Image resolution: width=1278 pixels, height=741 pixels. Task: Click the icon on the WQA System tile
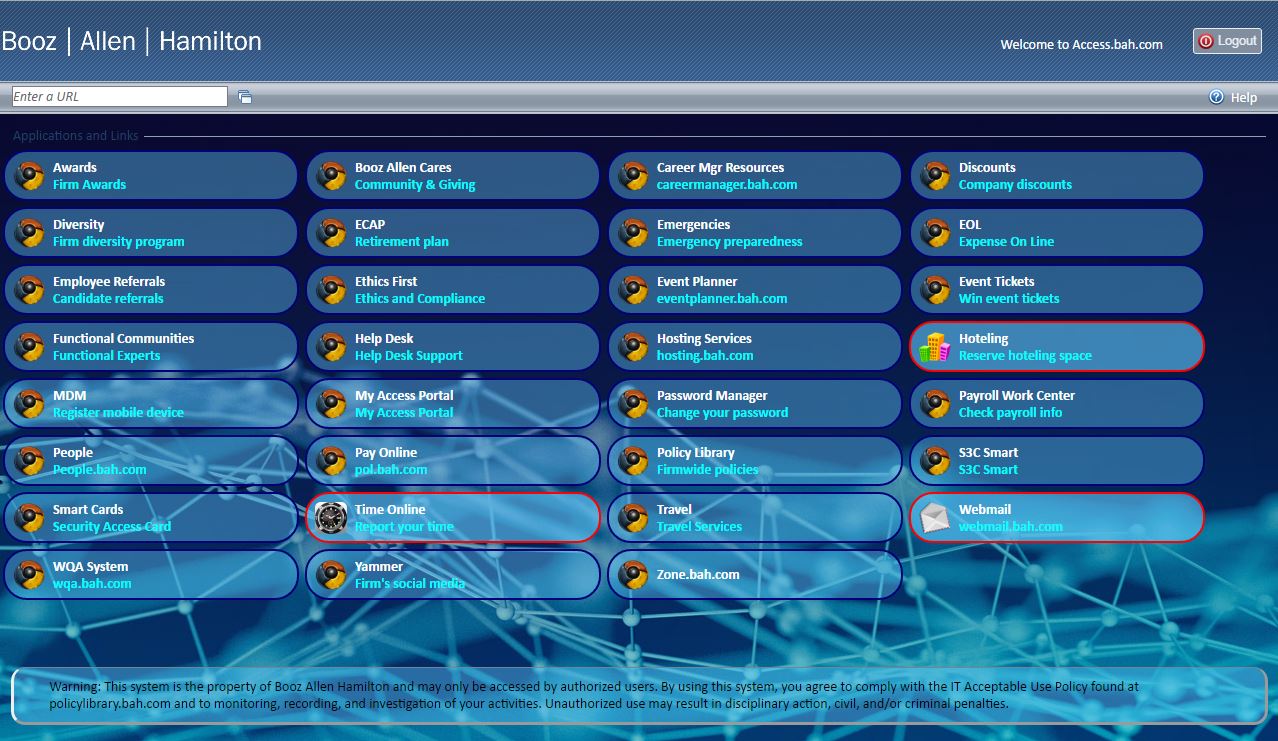click(x=28, y=575)
